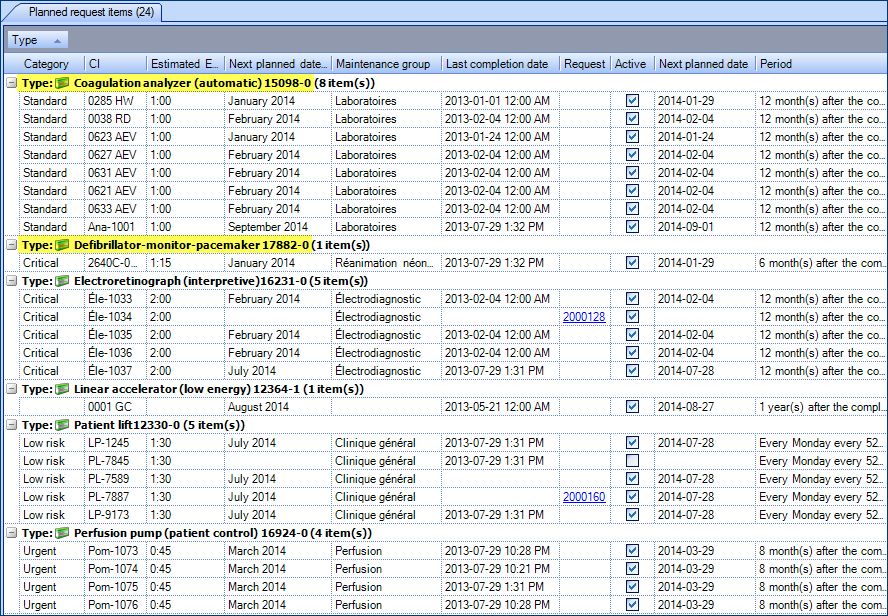The width and height of the screenshot is (888, 616).
Task: Click the 2014-08-27 next planned date cell
Action: 705,407
